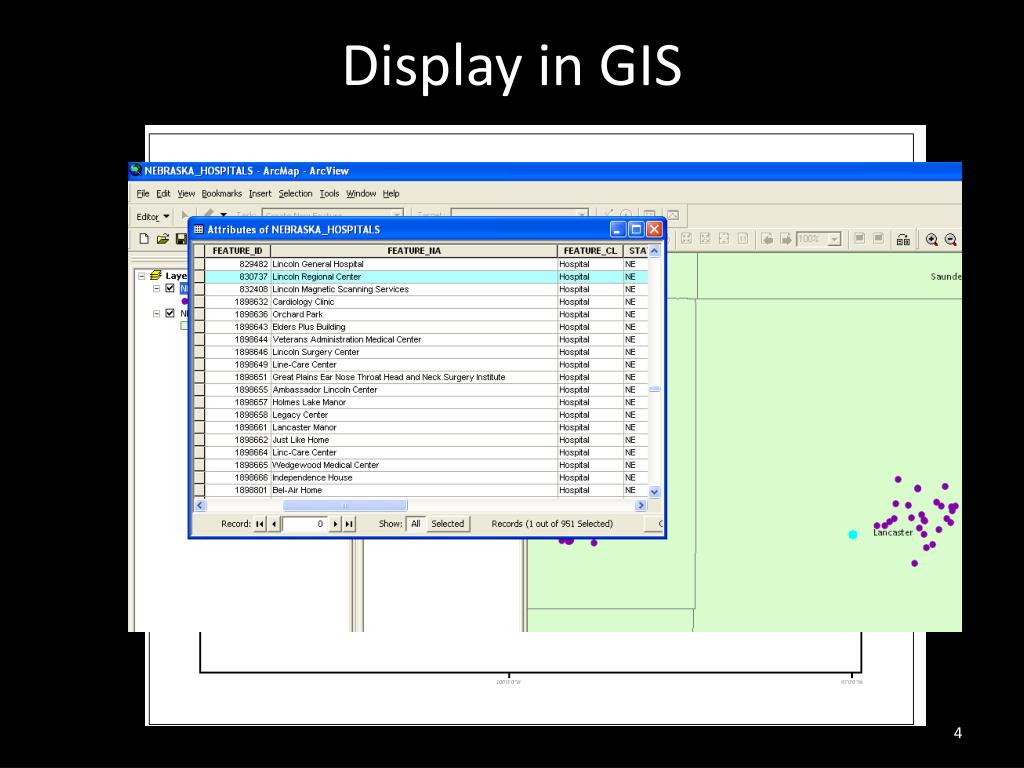This screenshot has width=1024, height=768.
Task: Click the ArcMap globe icon in title bar
Action: tap(136, 170)
